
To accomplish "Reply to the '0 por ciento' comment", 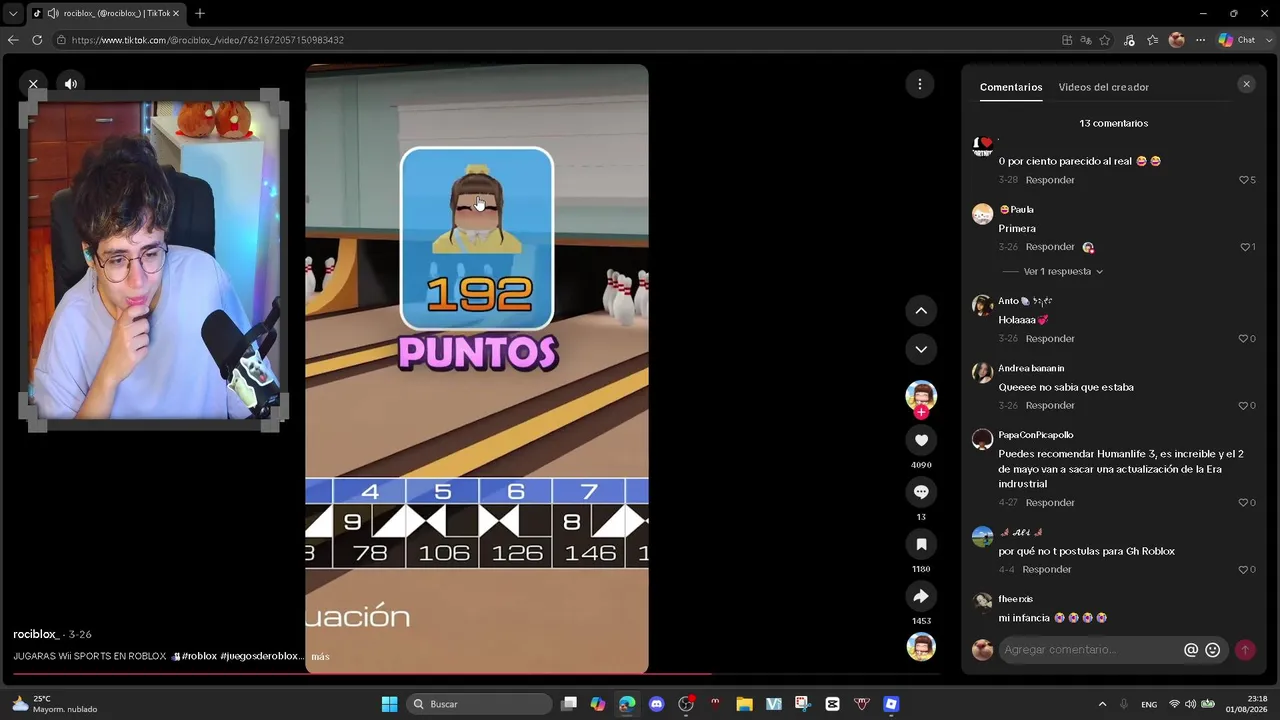I will [1050, 180].
